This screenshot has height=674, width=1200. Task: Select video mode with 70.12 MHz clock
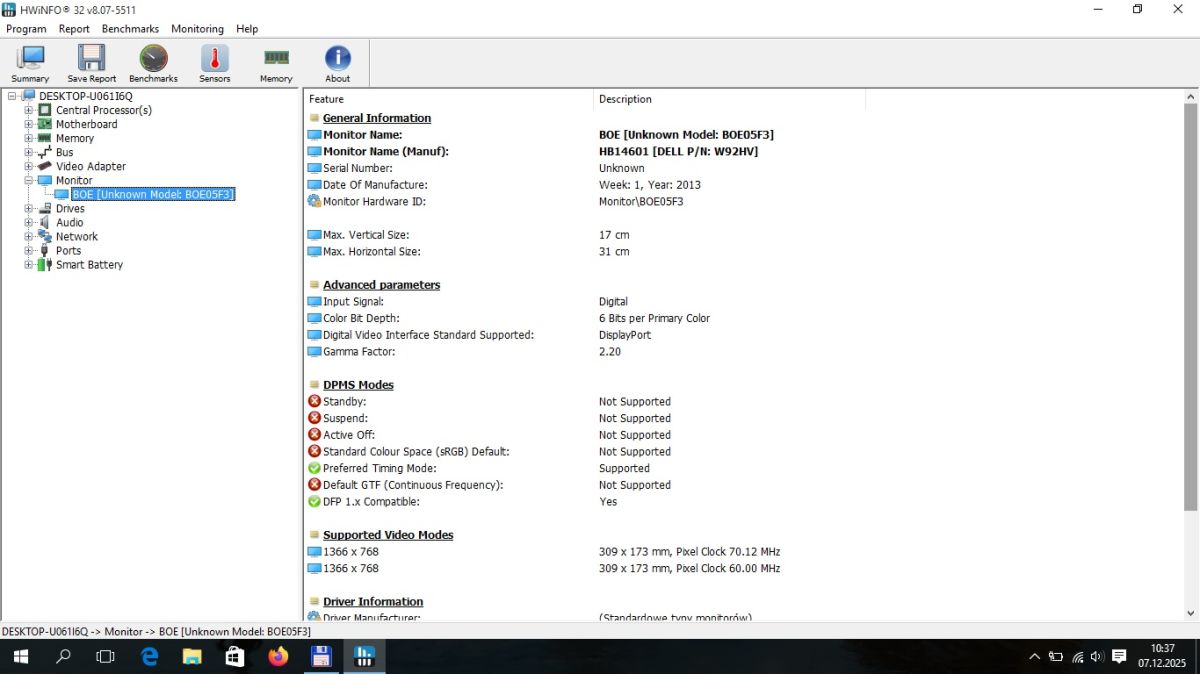[743, 552]
